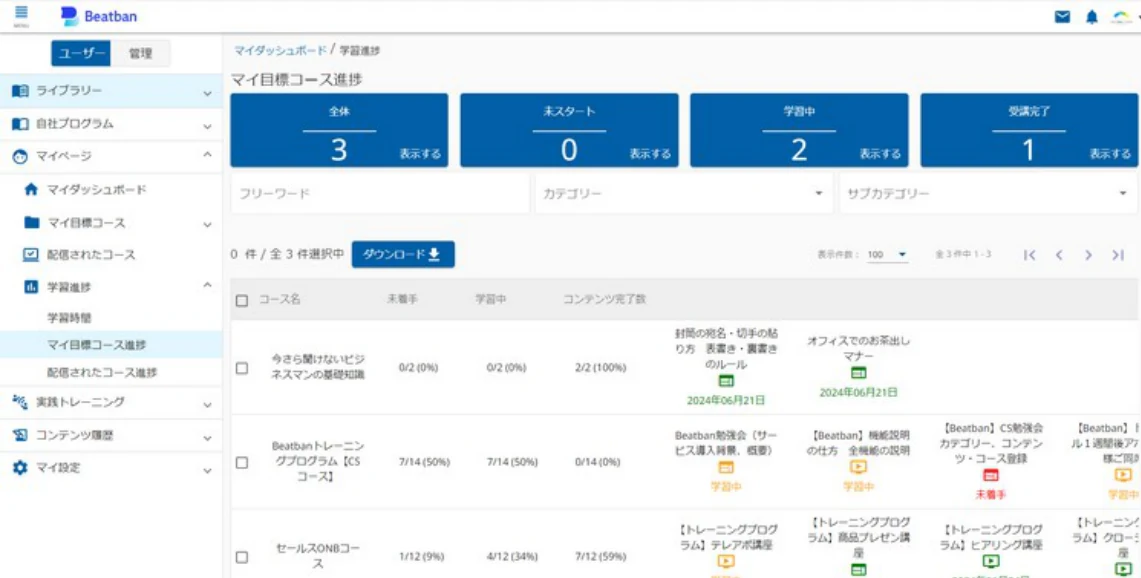Follow the マイダッシュボード breadcrumb link
Viewport: 1141px width, 578px height.
[280, 50]
